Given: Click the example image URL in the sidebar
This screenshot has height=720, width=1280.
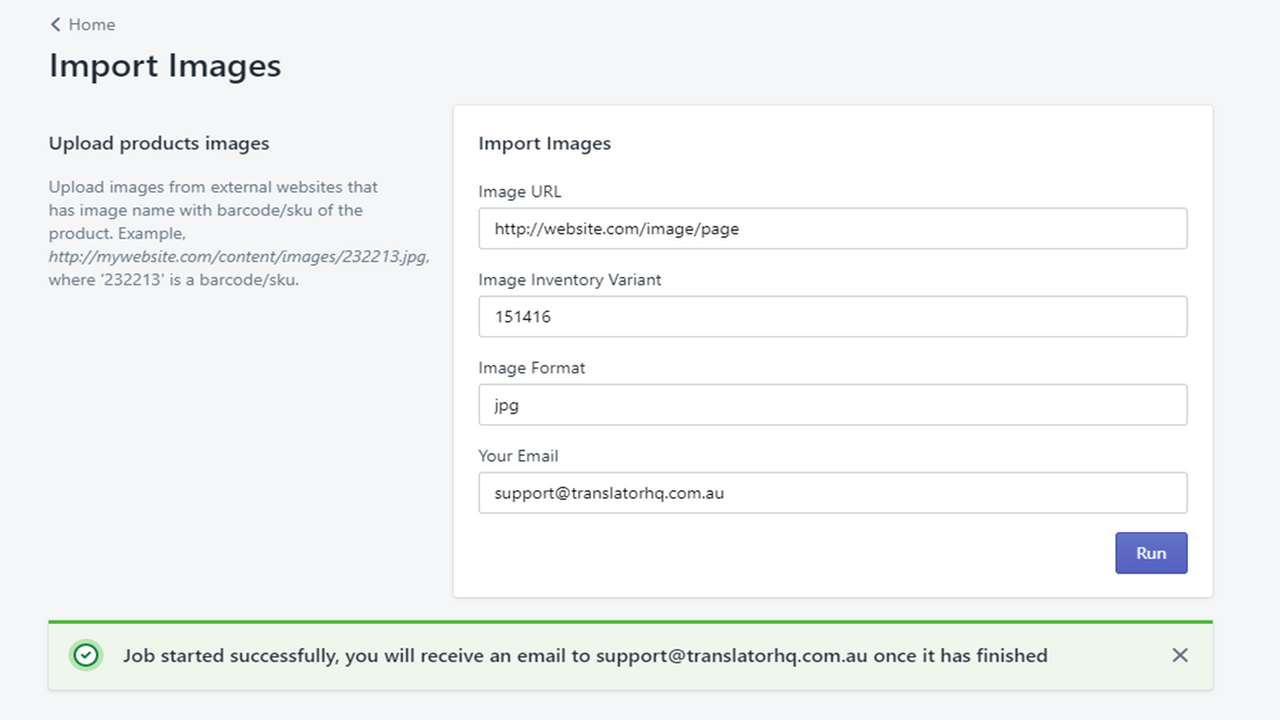Looking at the screenshot, I should (x=237, y=256).
